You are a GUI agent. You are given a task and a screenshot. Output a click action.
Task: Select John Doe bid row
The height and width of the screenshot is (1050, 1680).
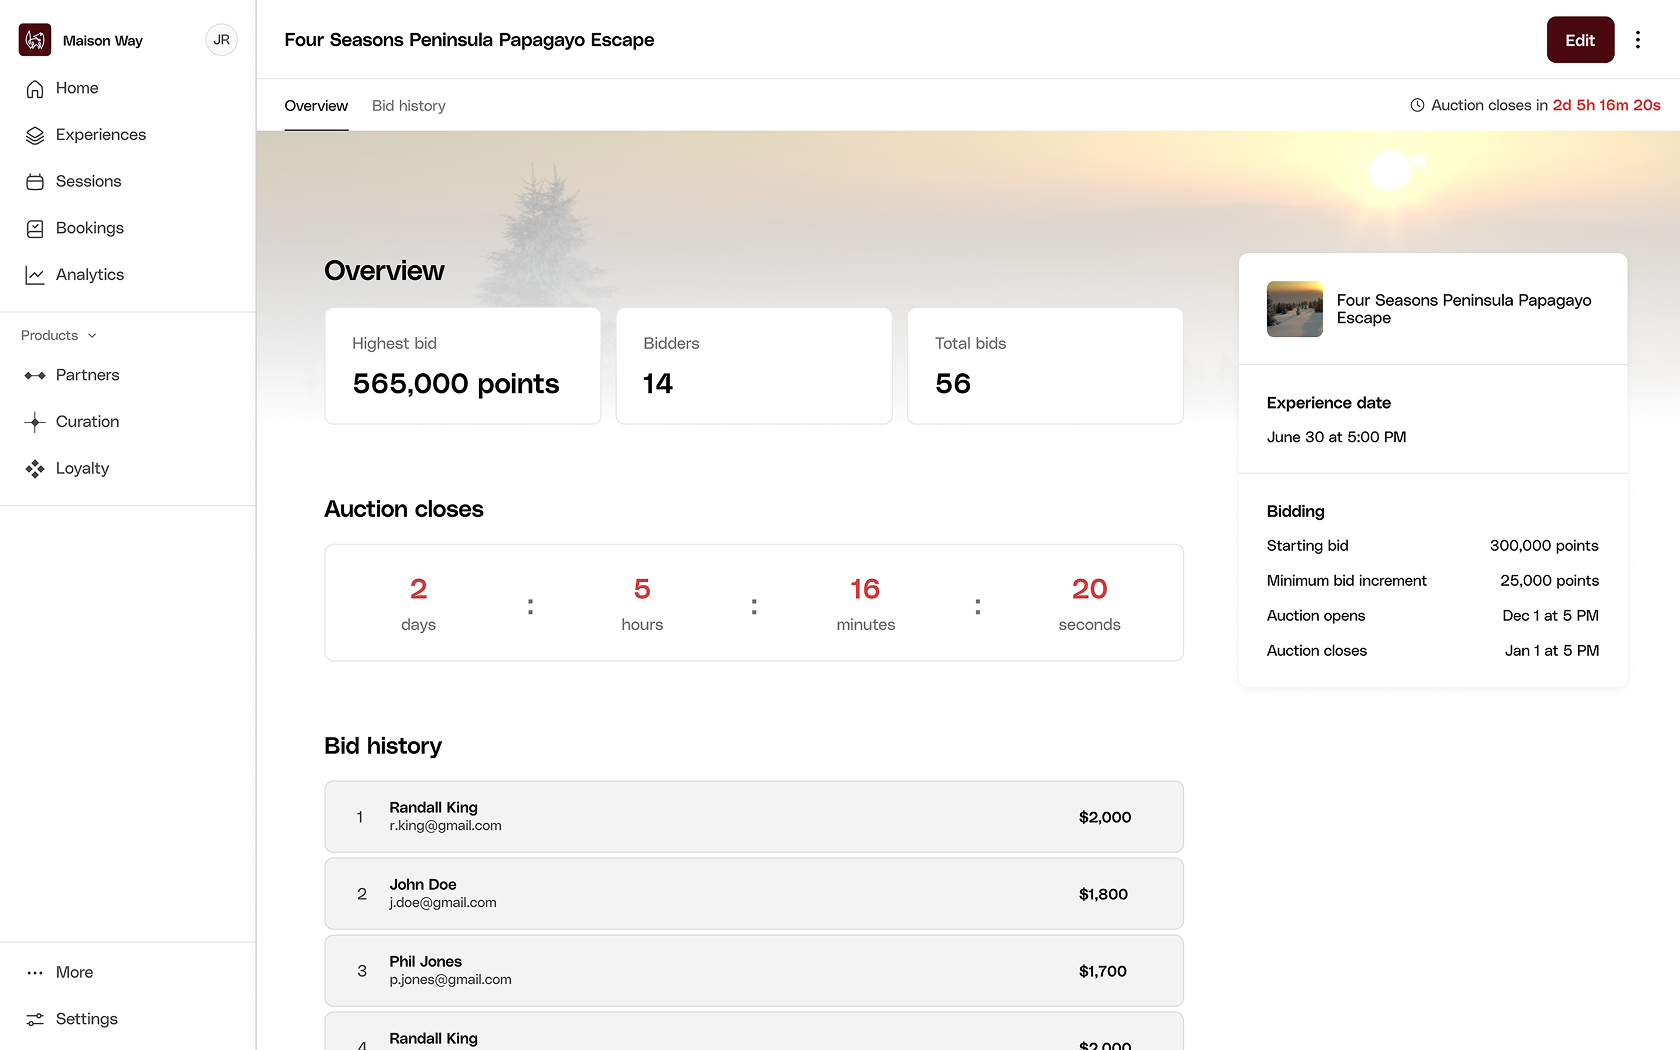pyautogui.click(x=754, y=894)
